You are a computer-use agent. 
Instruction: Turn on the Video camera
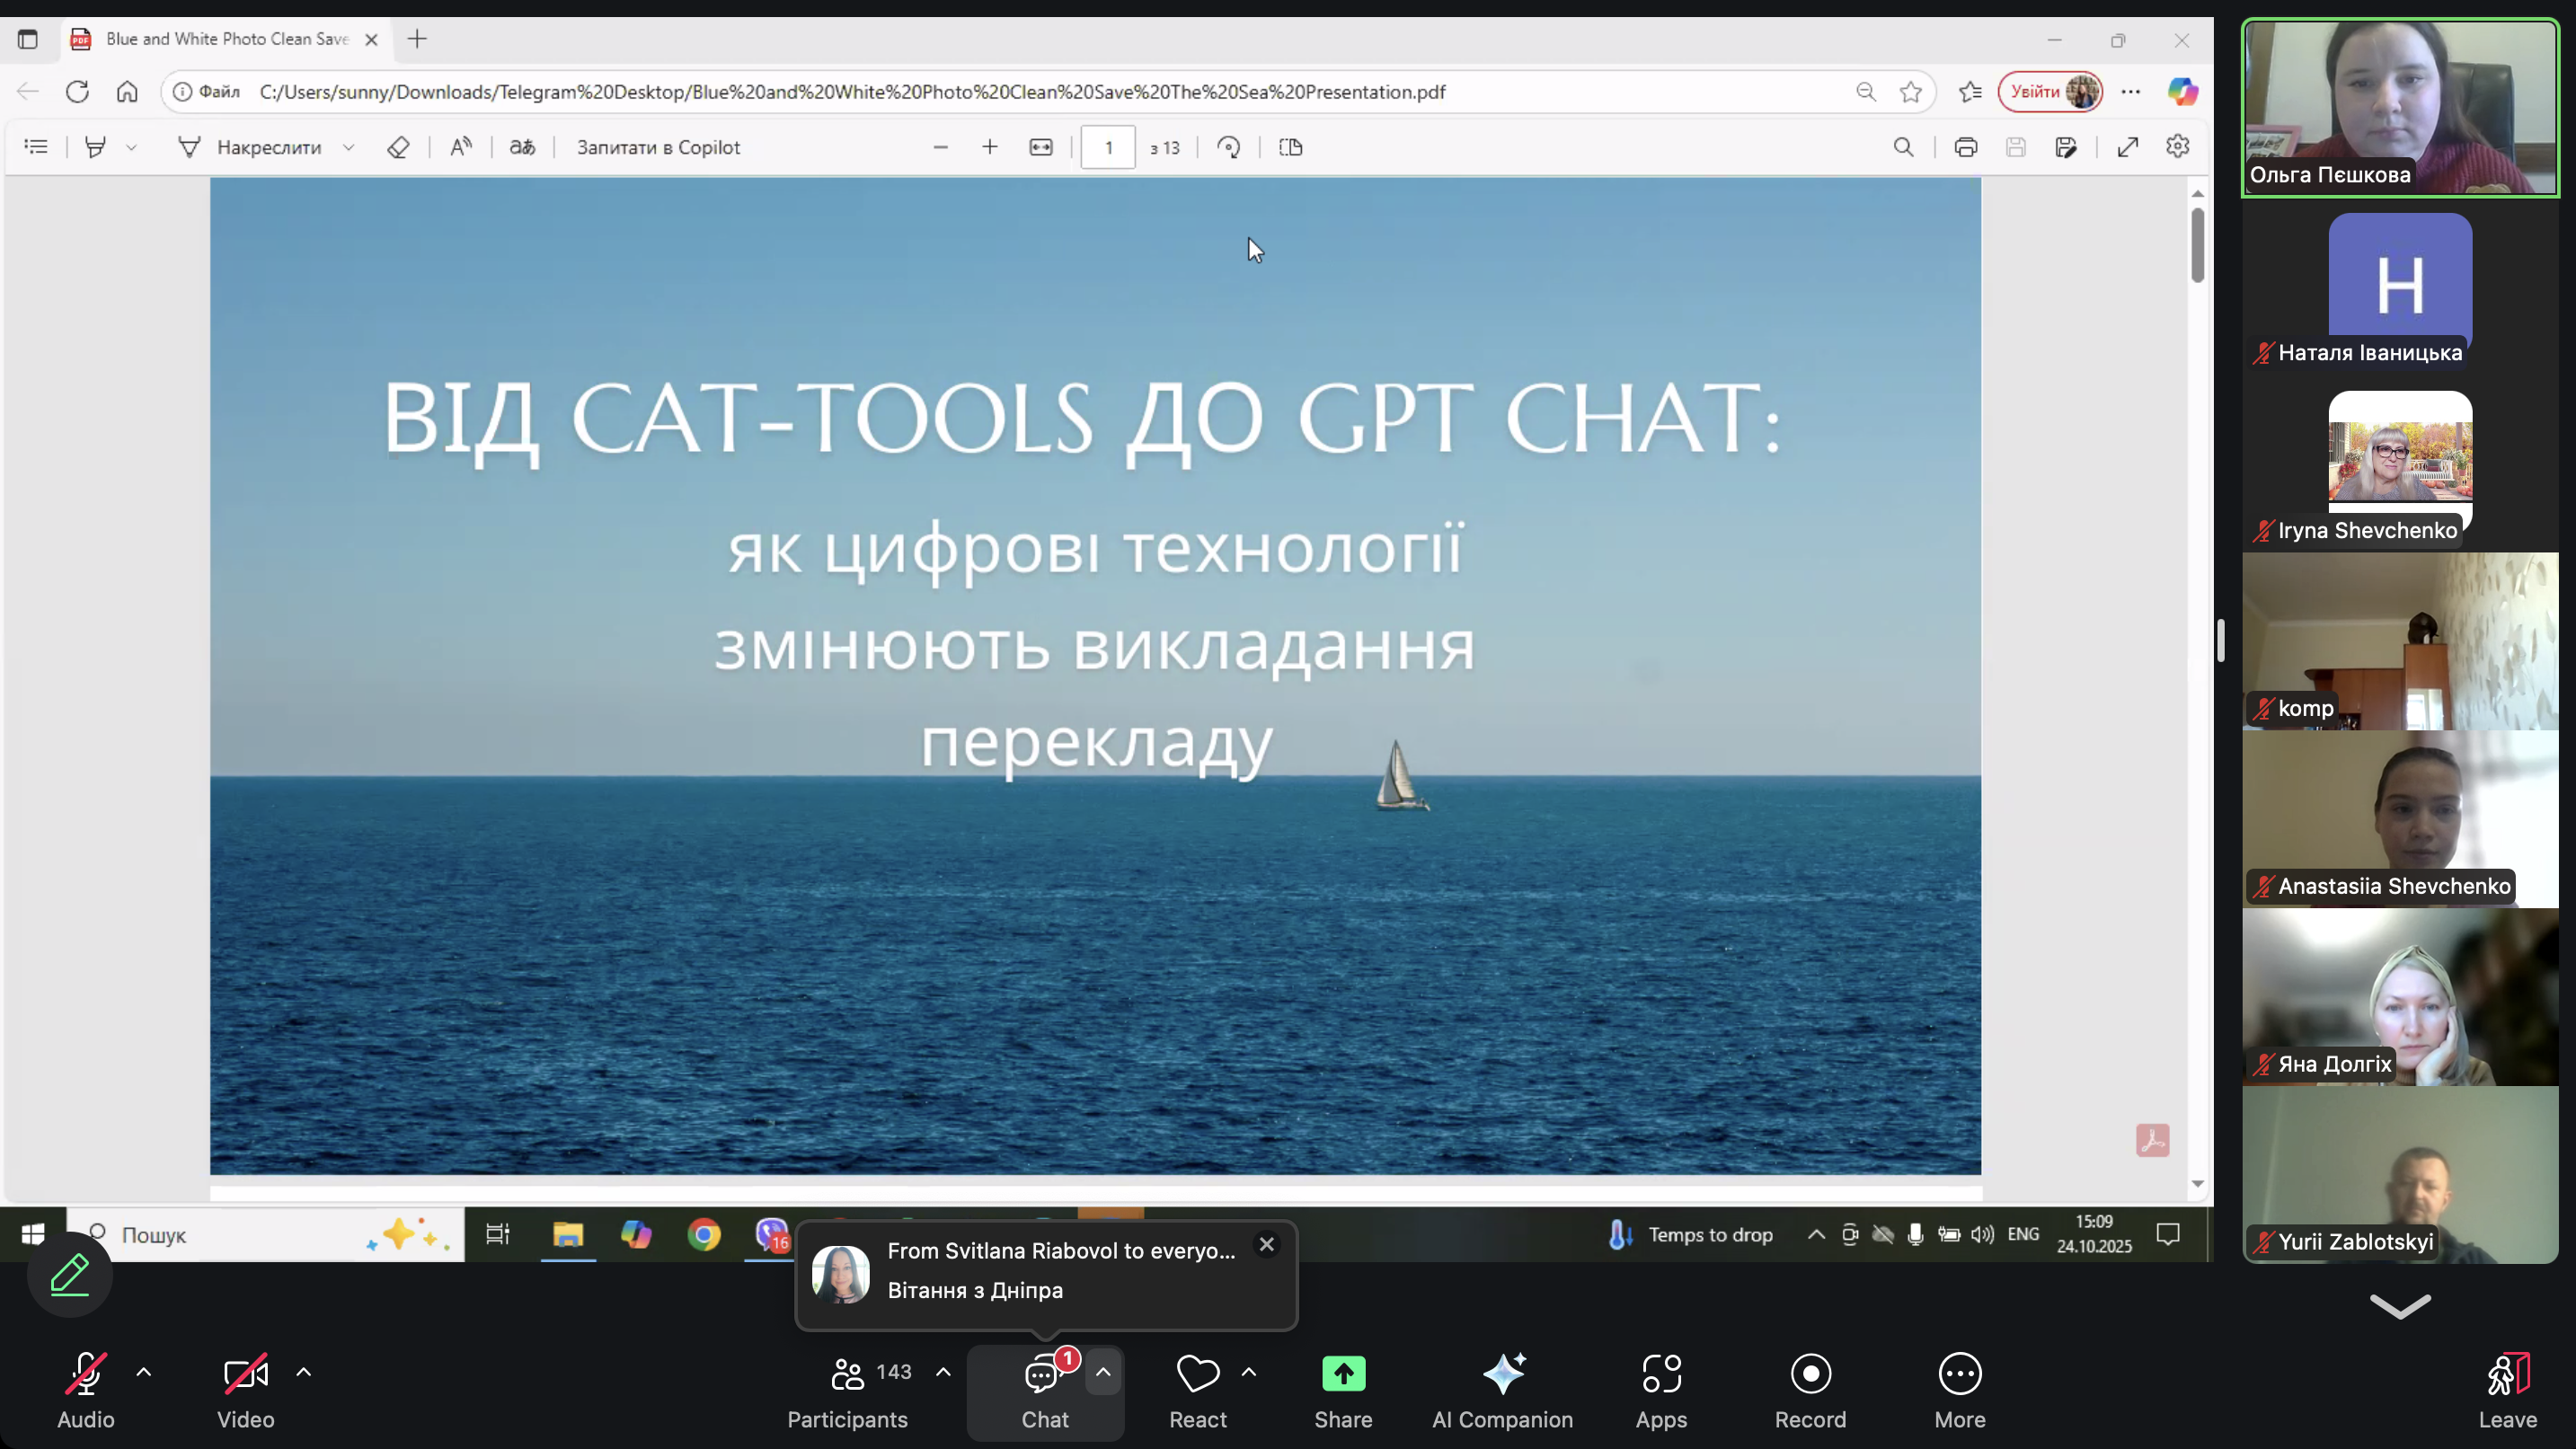(x=245, y=1374)
